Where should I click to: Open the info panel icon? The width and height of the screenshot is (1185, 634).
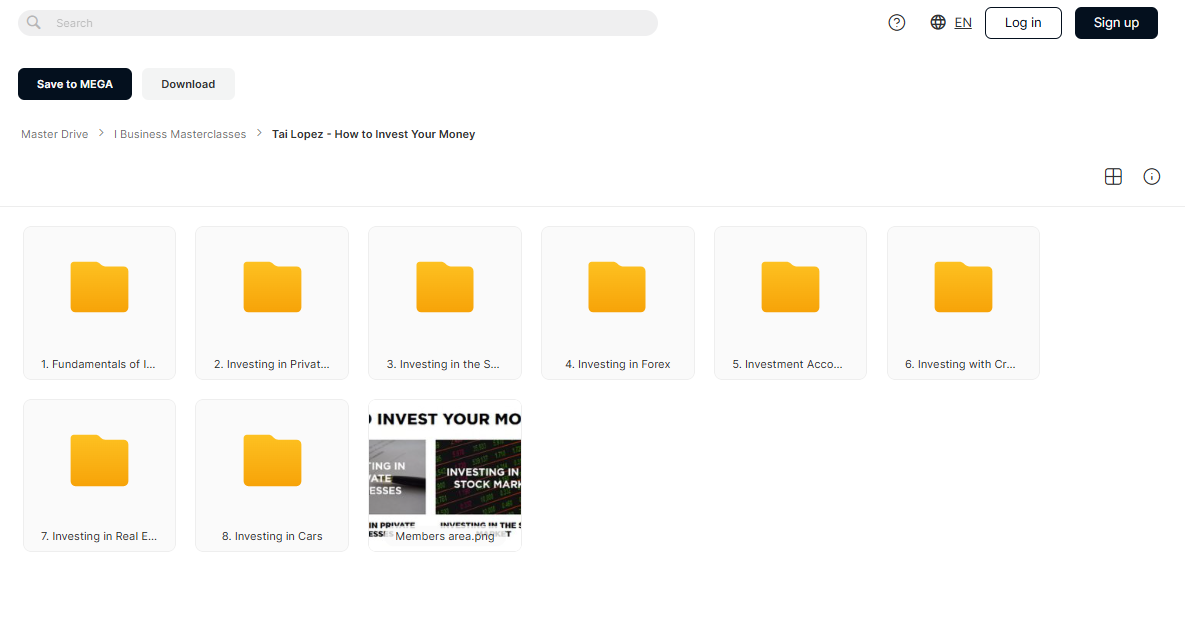pyautogui.click(x=1151, y=177)
